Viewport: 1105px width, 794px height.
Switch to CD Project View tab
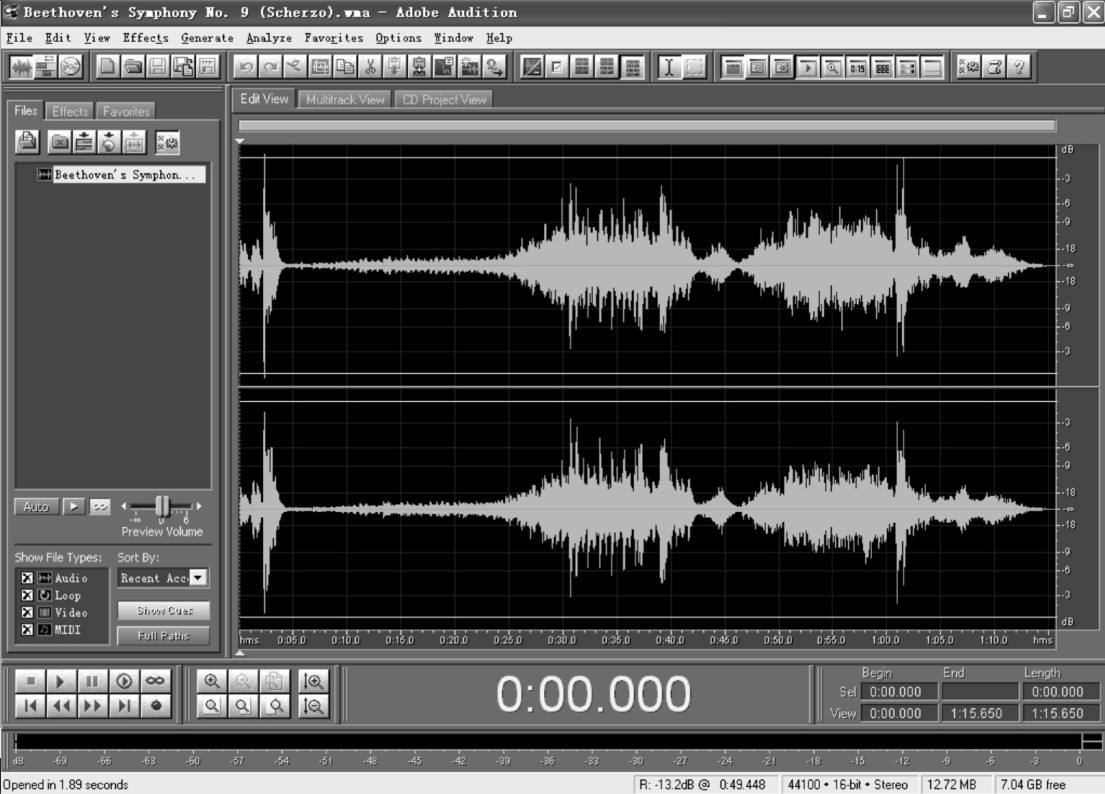pos(444,99)
